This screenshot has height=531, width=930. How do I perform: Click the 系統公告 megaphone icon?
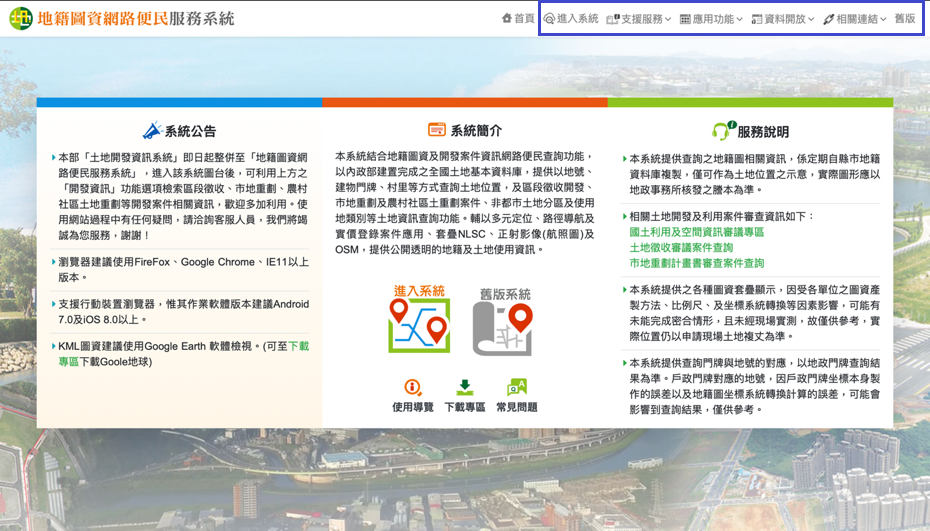pos(151,131)
